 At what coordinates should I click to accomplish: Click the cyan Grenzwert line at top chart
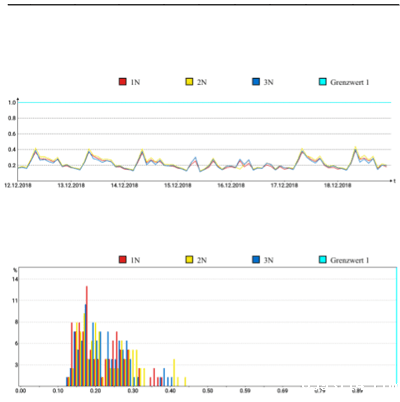(x=204, y=103)
